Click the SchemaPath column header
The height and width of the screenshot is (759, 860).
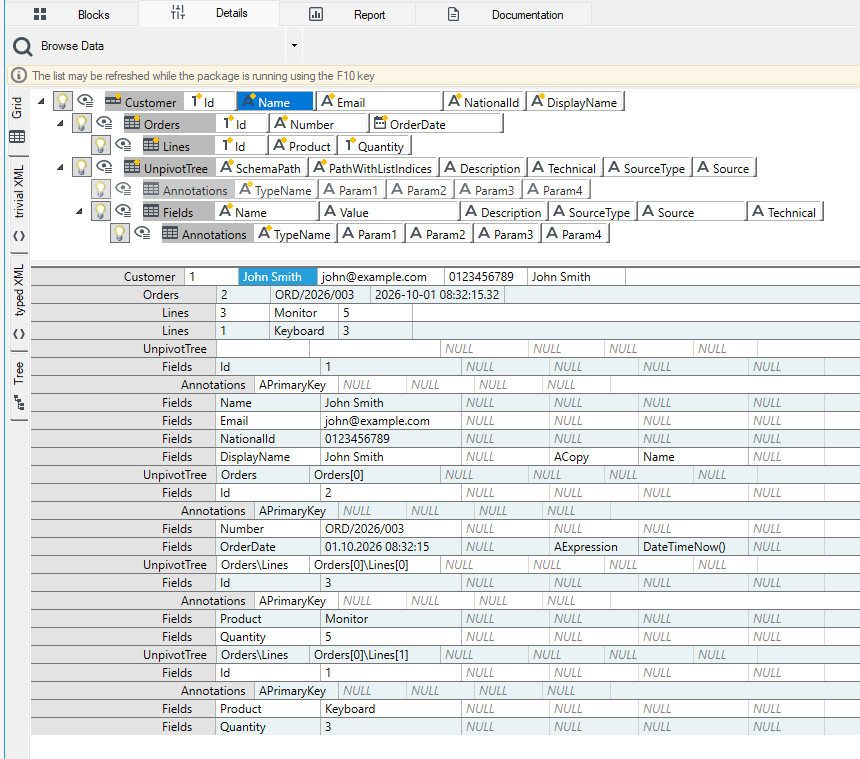(x=261, y=168)
